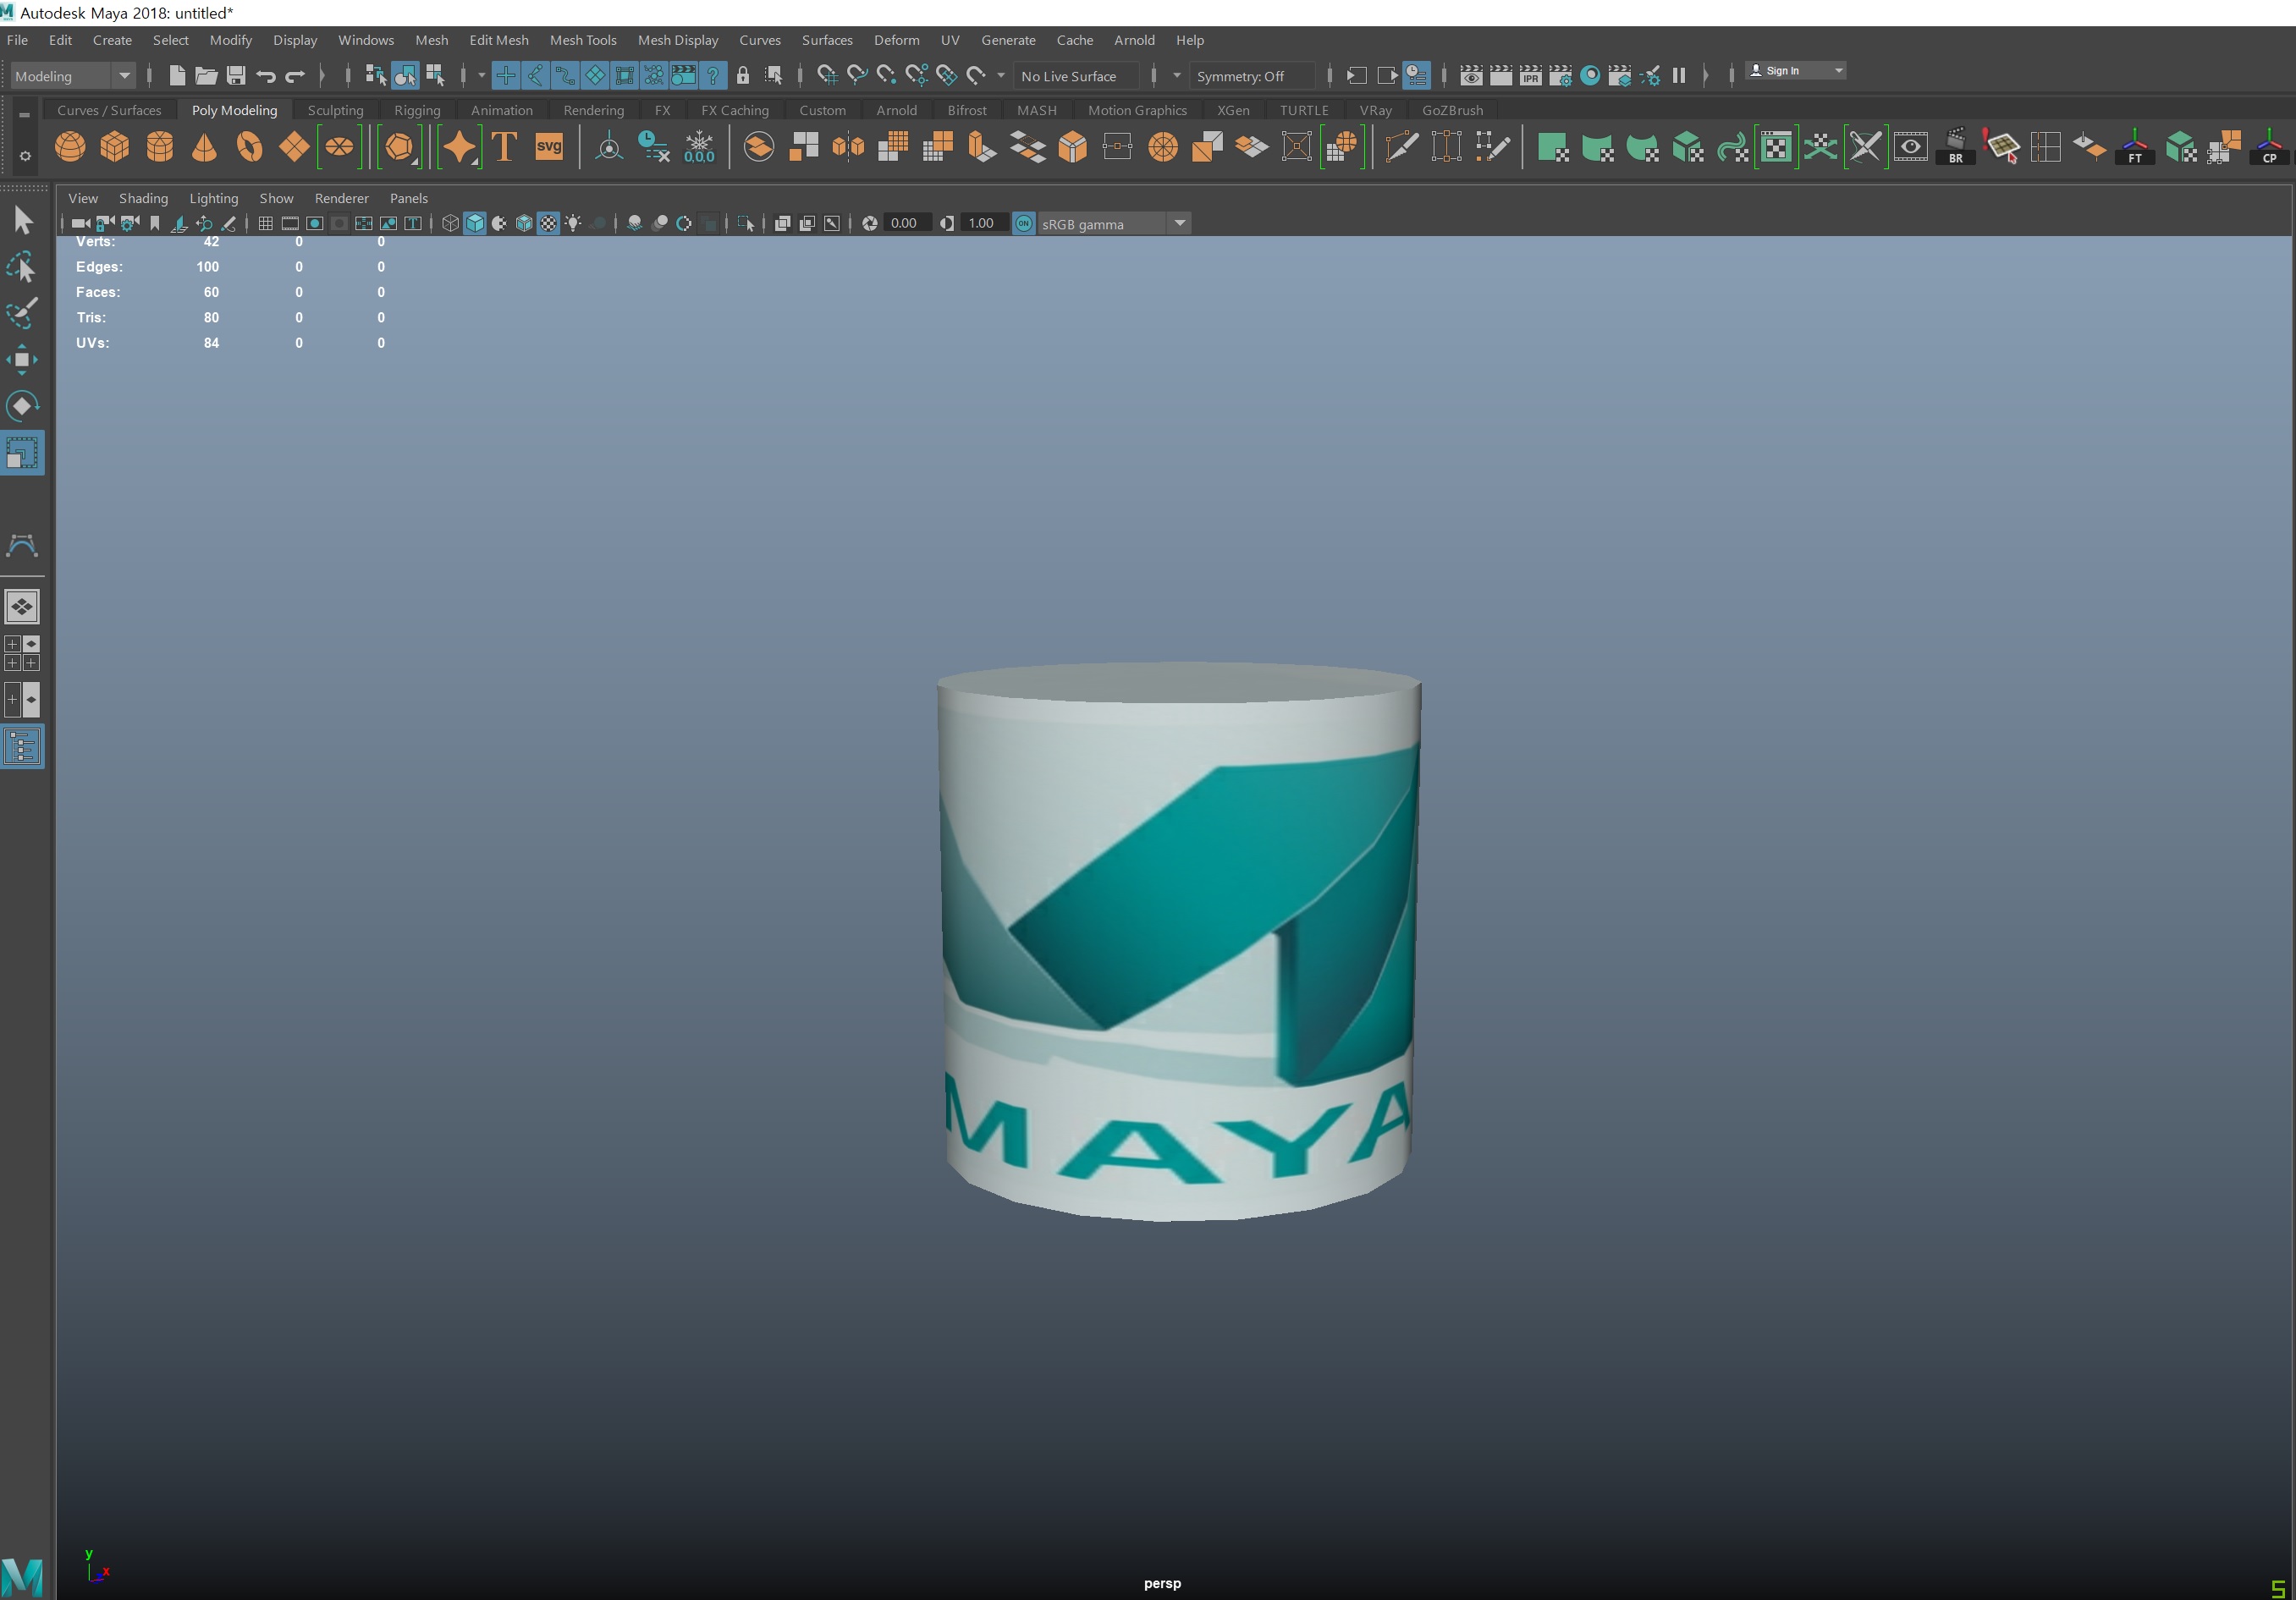Image resolution: width=2296 pixels, height=1600 pixels.
Task: Activate the Scale tool in toolbox
Action: coord(22,453)
